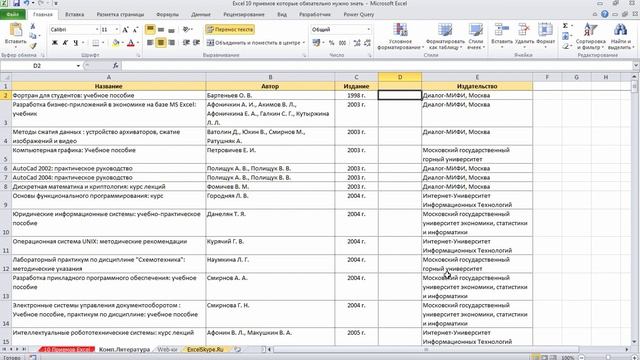Toggle align text left
The height and width of the screenshot is (360, 640).
(150, 42)
